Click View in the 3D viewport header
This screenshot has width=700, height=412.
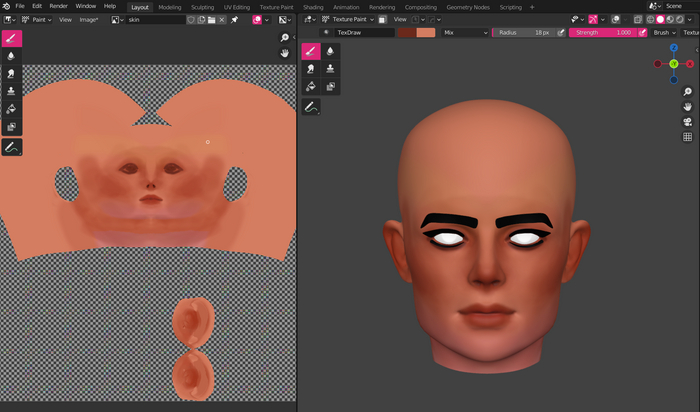(400, 19)
